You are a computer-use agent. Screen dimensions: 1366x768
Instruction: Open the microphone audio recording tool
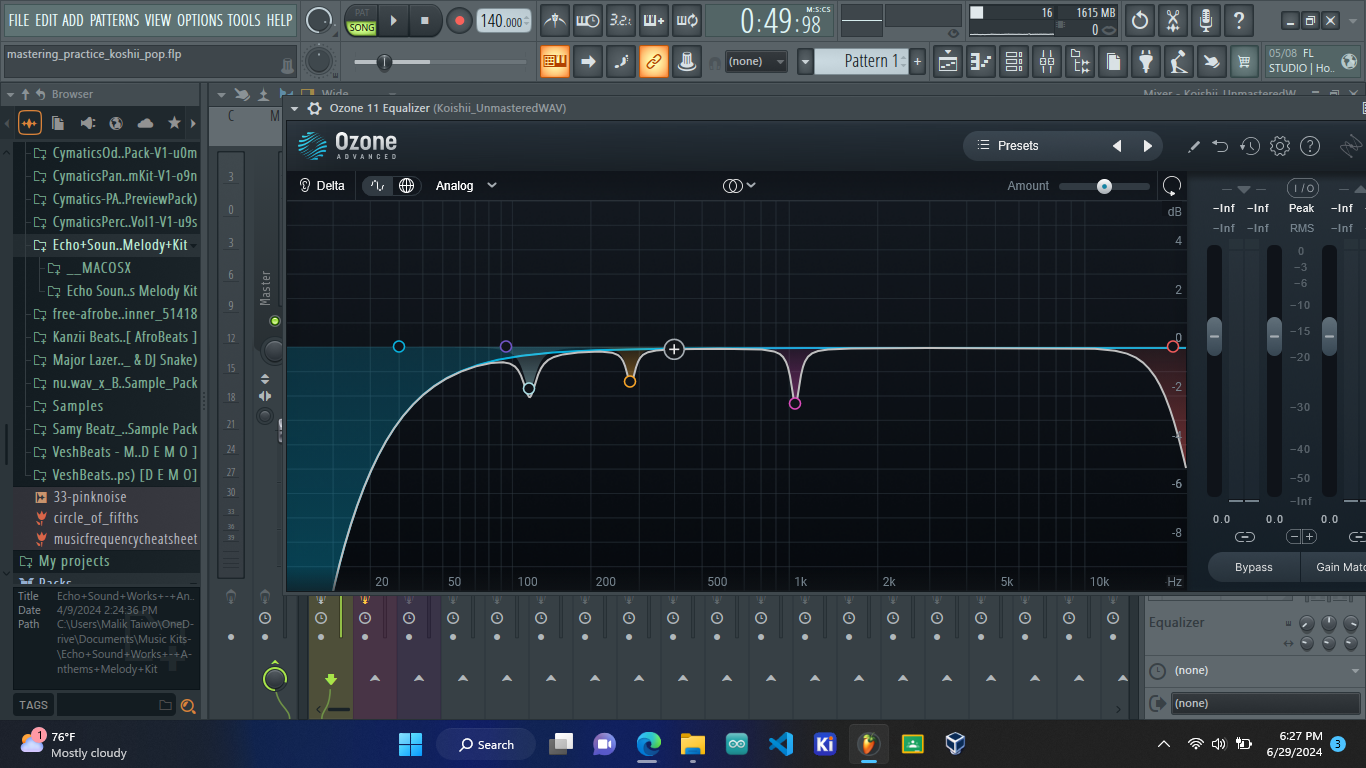click(x=1206, y=20)
